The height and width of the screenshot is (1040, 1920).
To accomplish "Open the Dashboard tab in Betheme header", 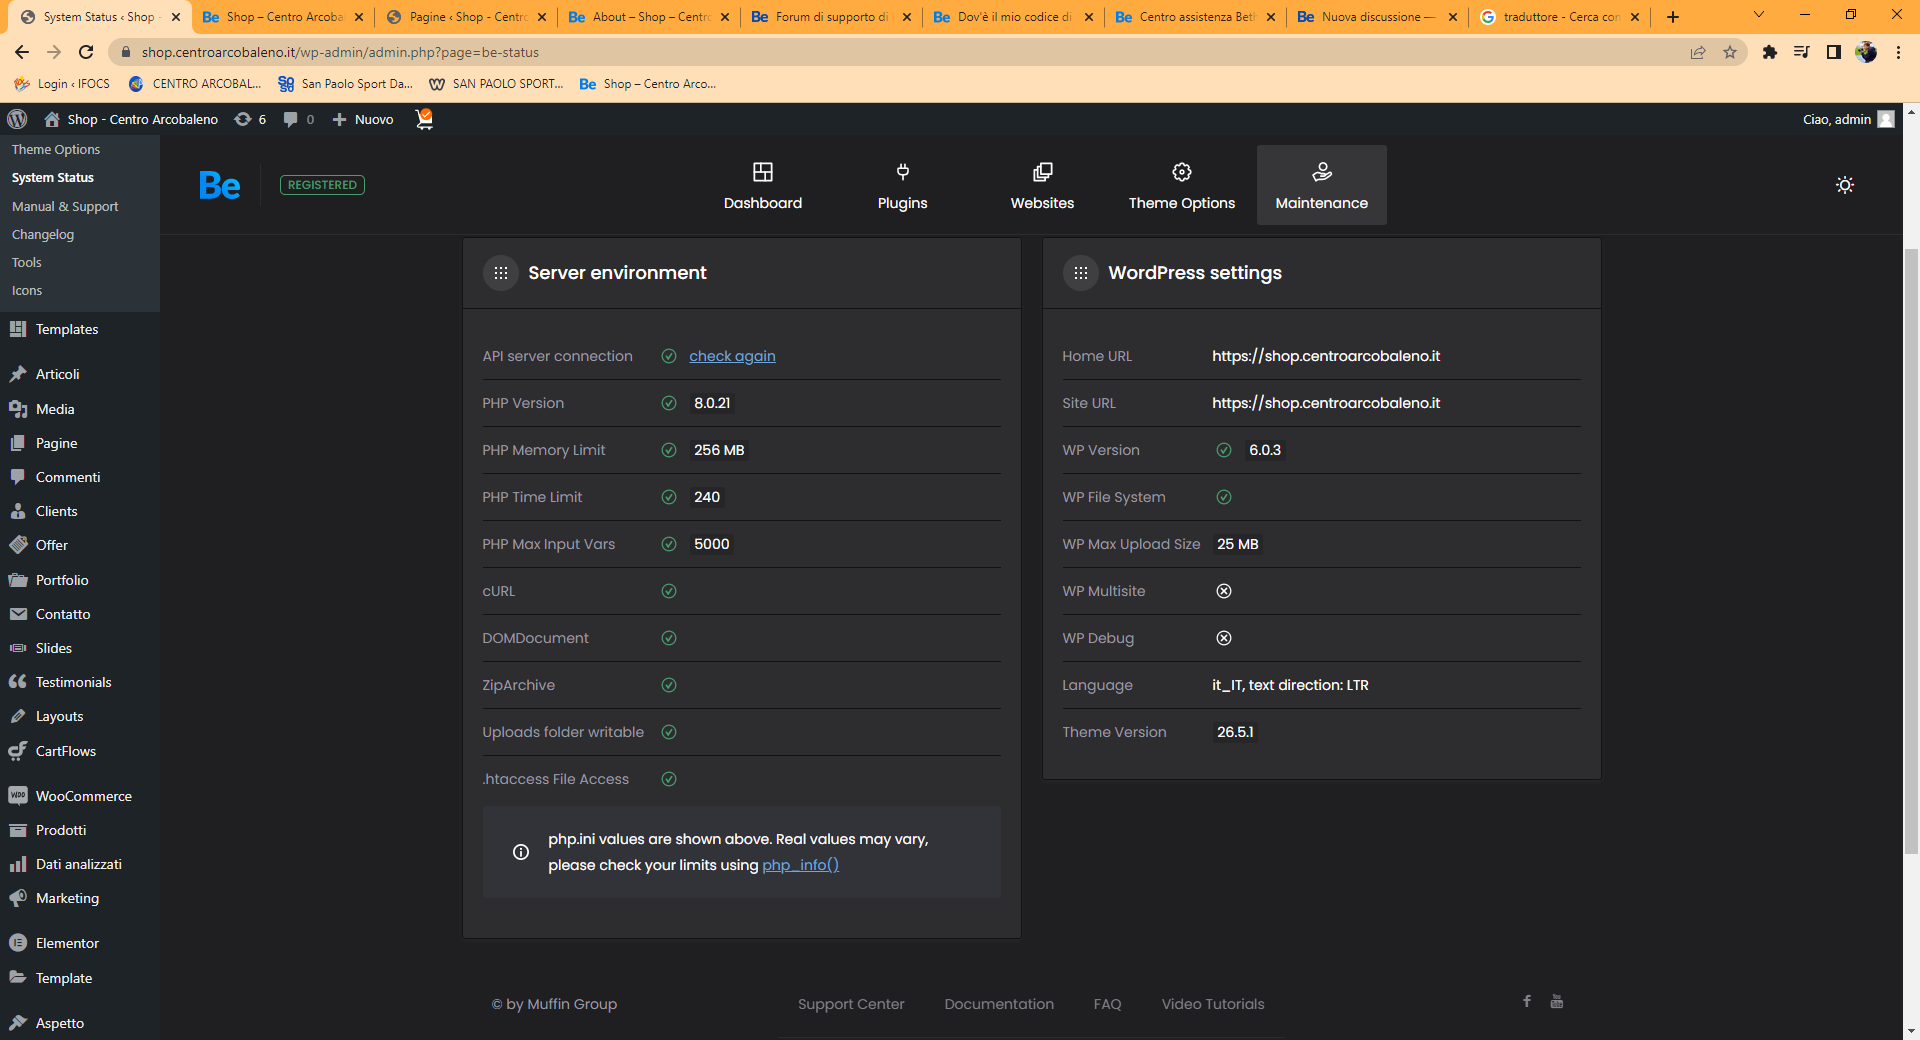I will coord(762,186).
